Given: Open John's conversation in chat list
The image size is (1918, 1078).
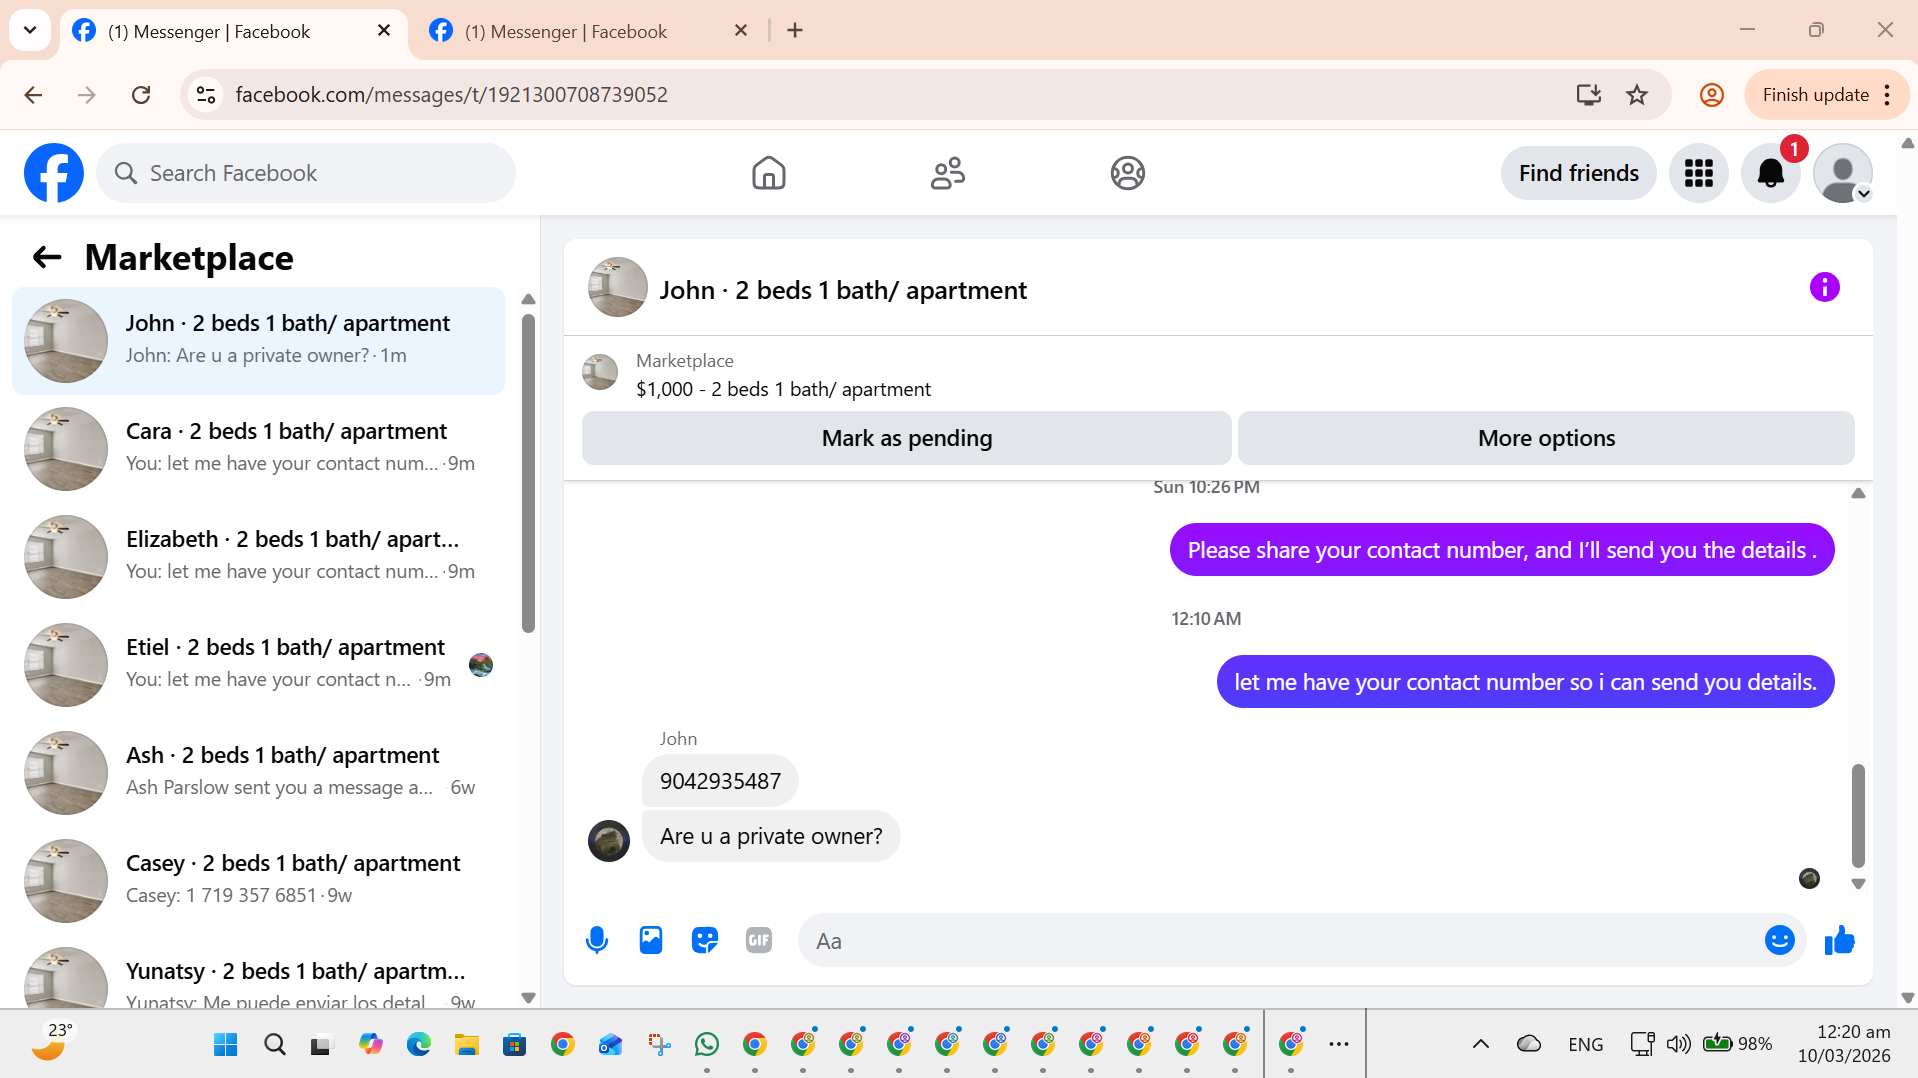Looking at the screenshot, I should 258,341.
